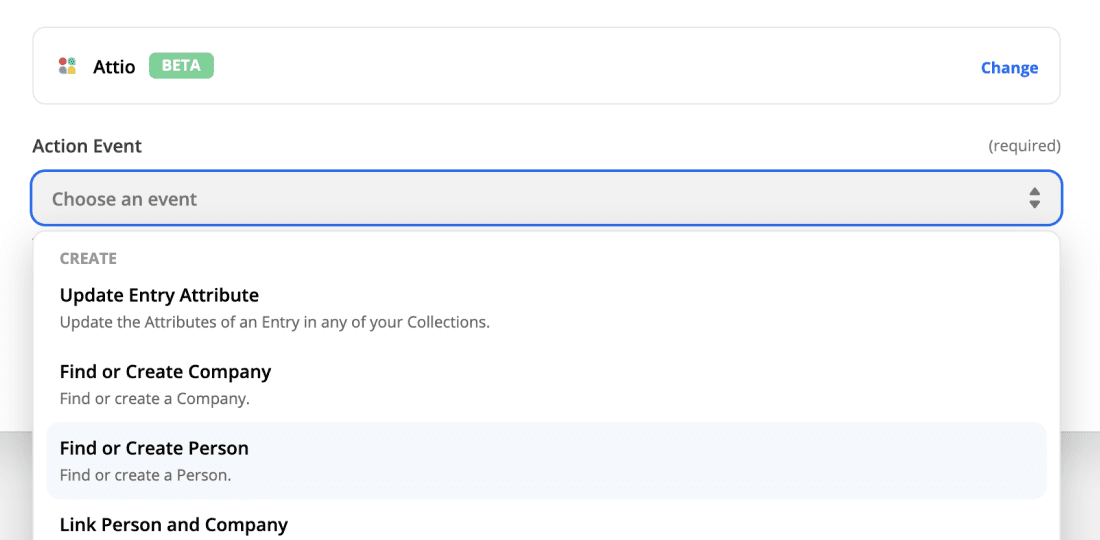Select Find or Create Person event
This screenshot has width=1100, height=540.
(x=154, y=448)
